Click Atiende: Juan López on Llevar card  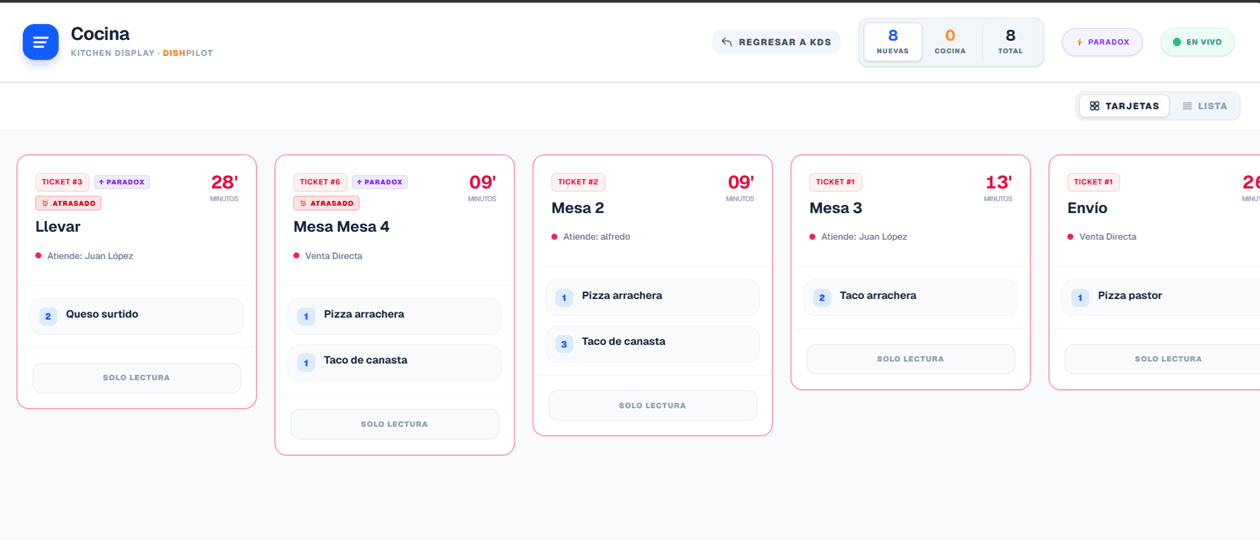(x=90, y=256)
